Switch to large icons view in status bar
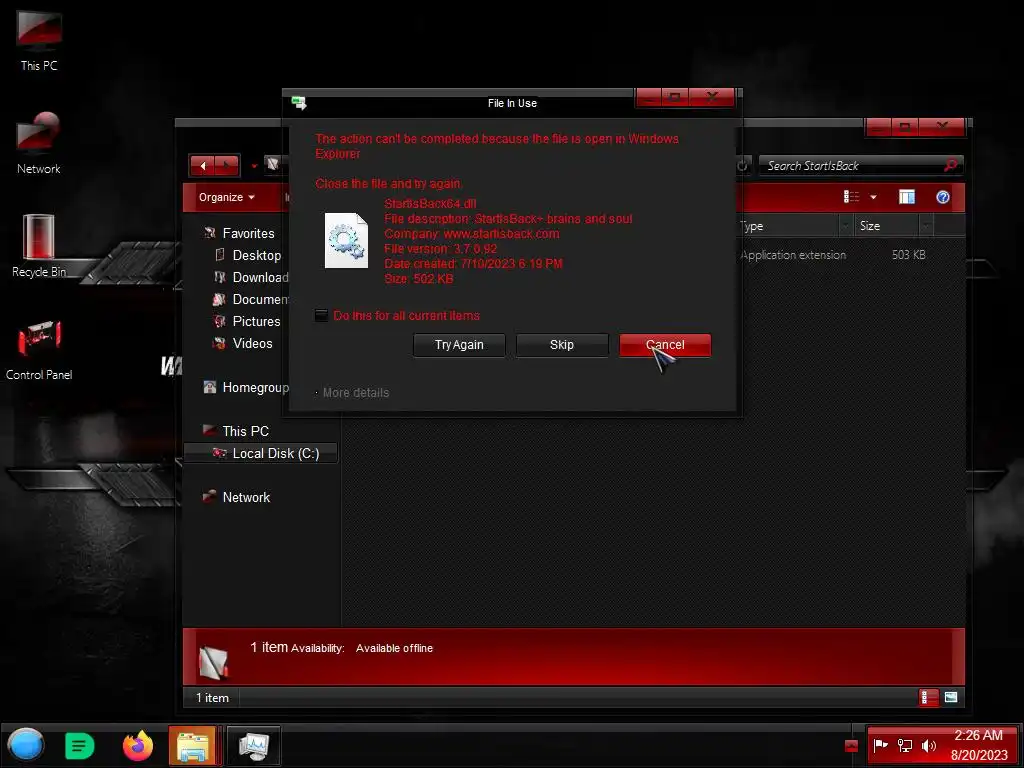The image size is (1024, 768). [951, 697]
